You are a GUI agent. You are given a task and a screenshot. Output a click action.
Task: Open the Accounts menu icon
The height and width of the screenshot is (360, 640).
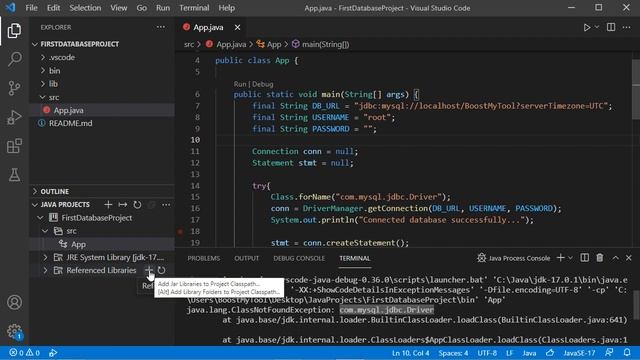tap(14, 302)
